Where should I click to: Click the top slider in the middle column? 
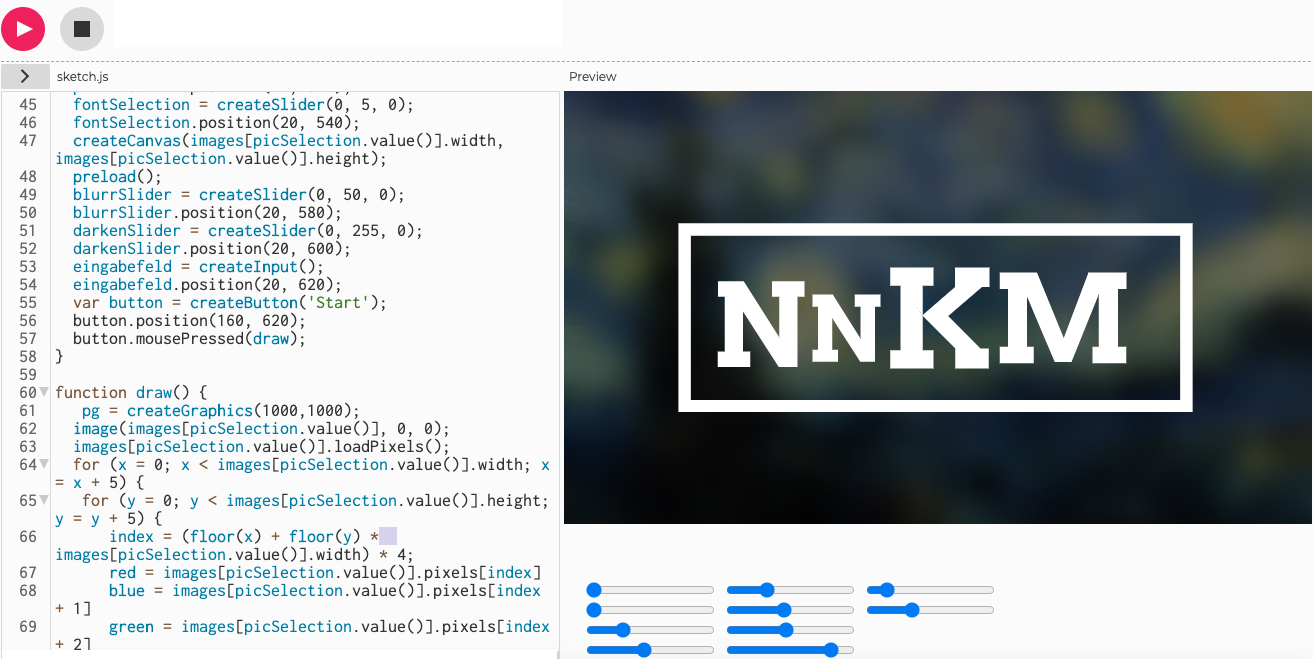790,590
